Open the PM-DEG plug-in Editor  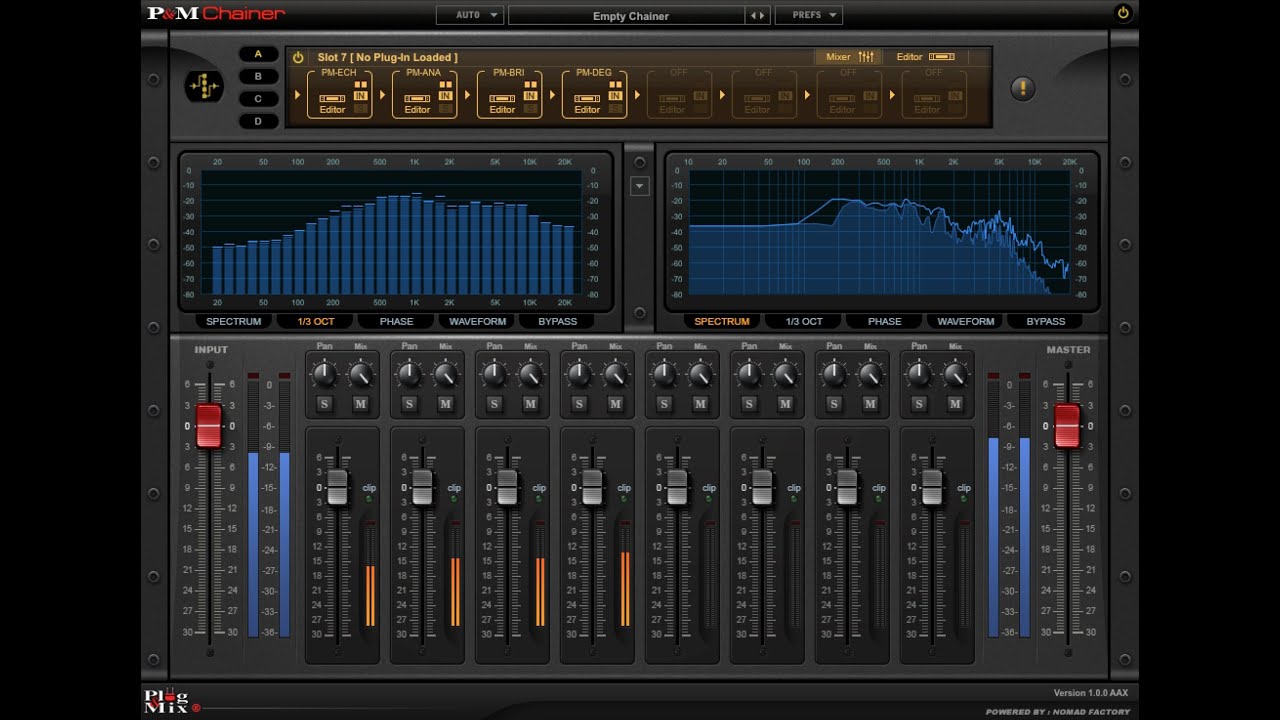coord(587,104)
